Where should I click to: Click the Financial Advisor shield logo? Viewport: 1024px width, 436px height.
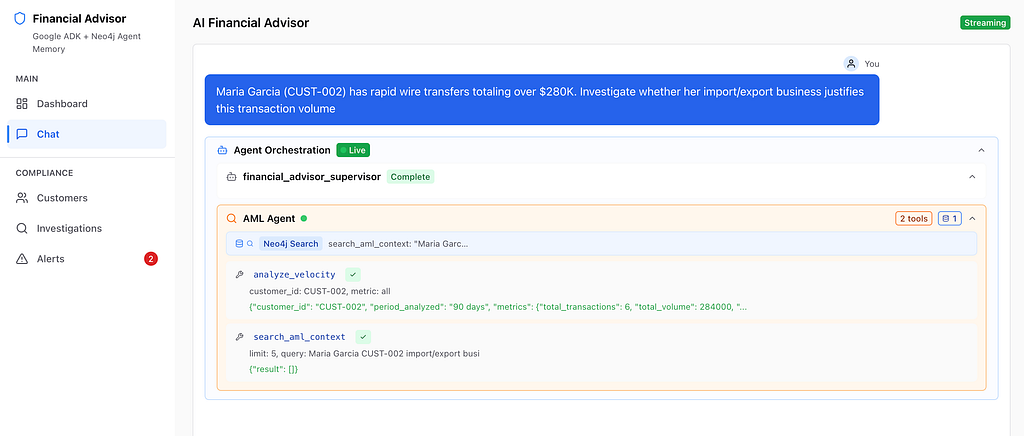pyautogui.click(x=20, y=18)
